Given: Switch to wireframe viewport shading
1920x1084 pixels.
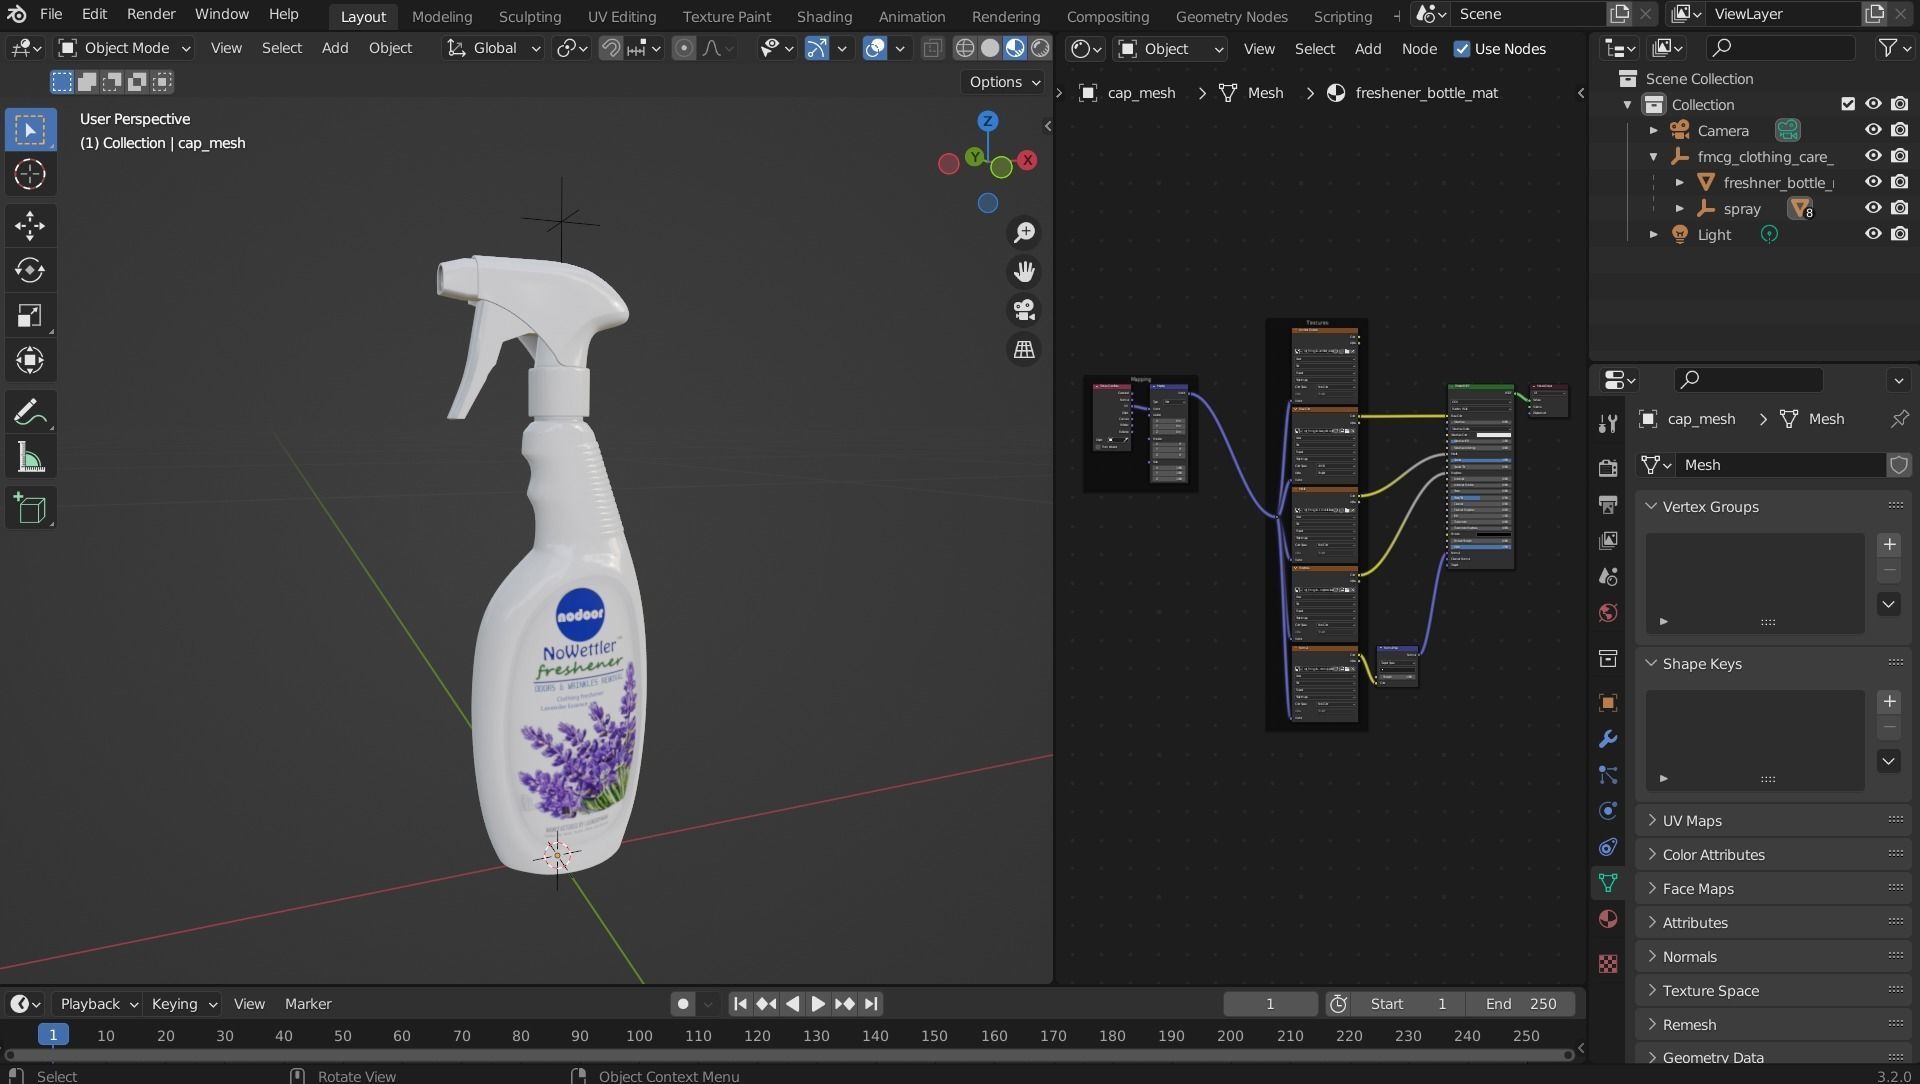Looking at the screenshot, I should (965, 48).
